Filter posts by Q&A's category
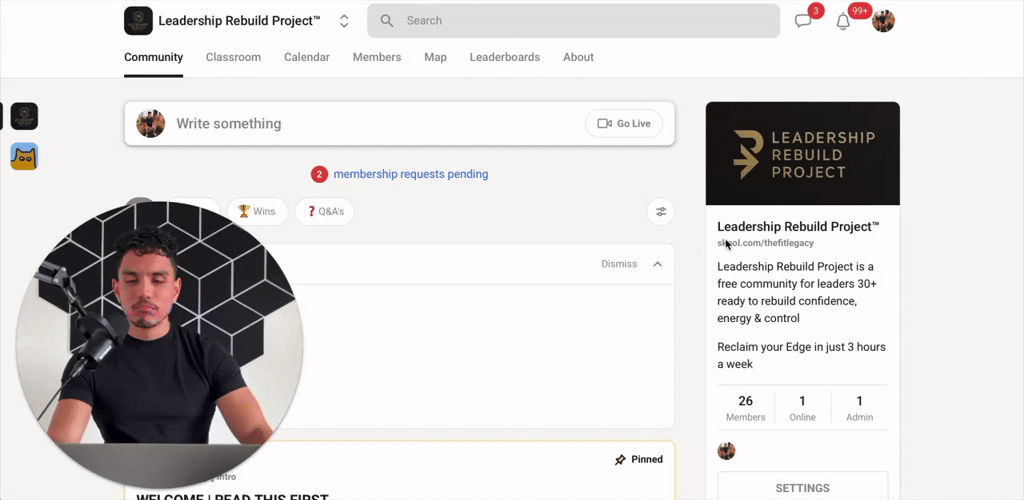1024x500 pixels. pyautogui.click(x=325, y=211)
